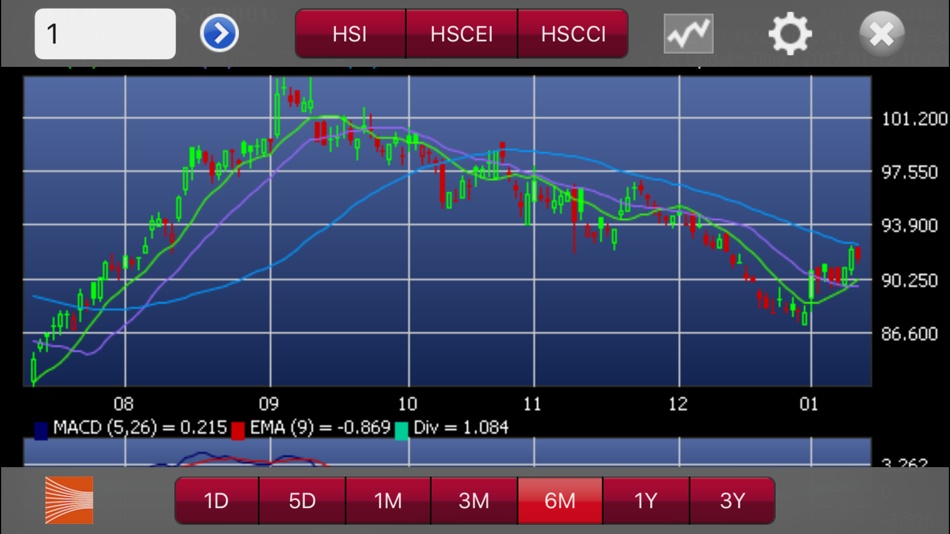Select the 6M time range
The height and width of the screenshot is (534, 950).
point(560,501)
